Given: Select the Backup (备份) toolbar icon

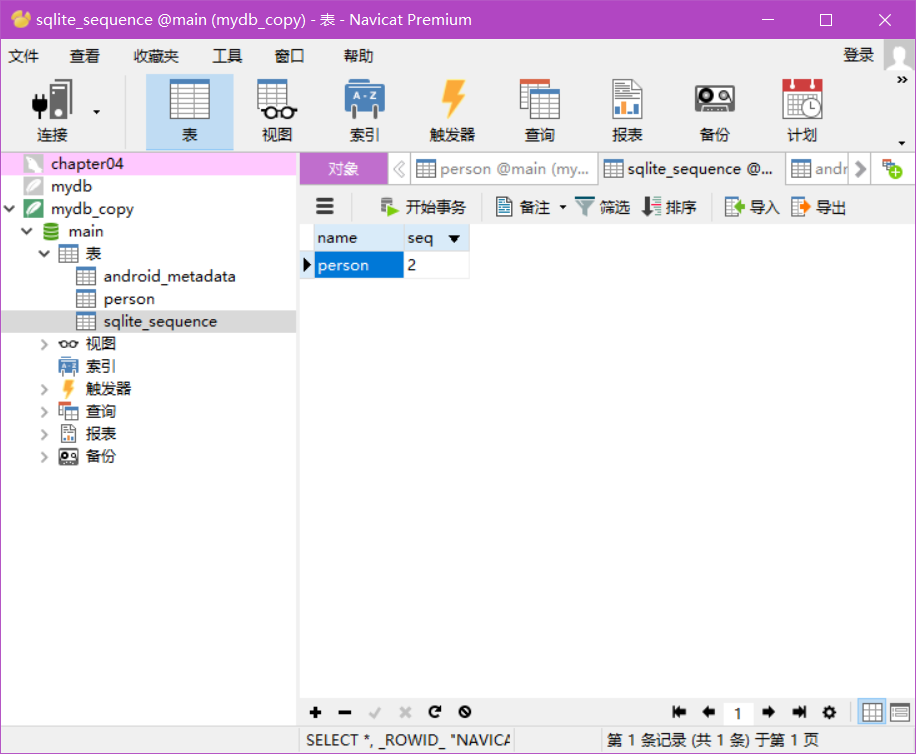Looking at the screenshot, I should 715,111.
